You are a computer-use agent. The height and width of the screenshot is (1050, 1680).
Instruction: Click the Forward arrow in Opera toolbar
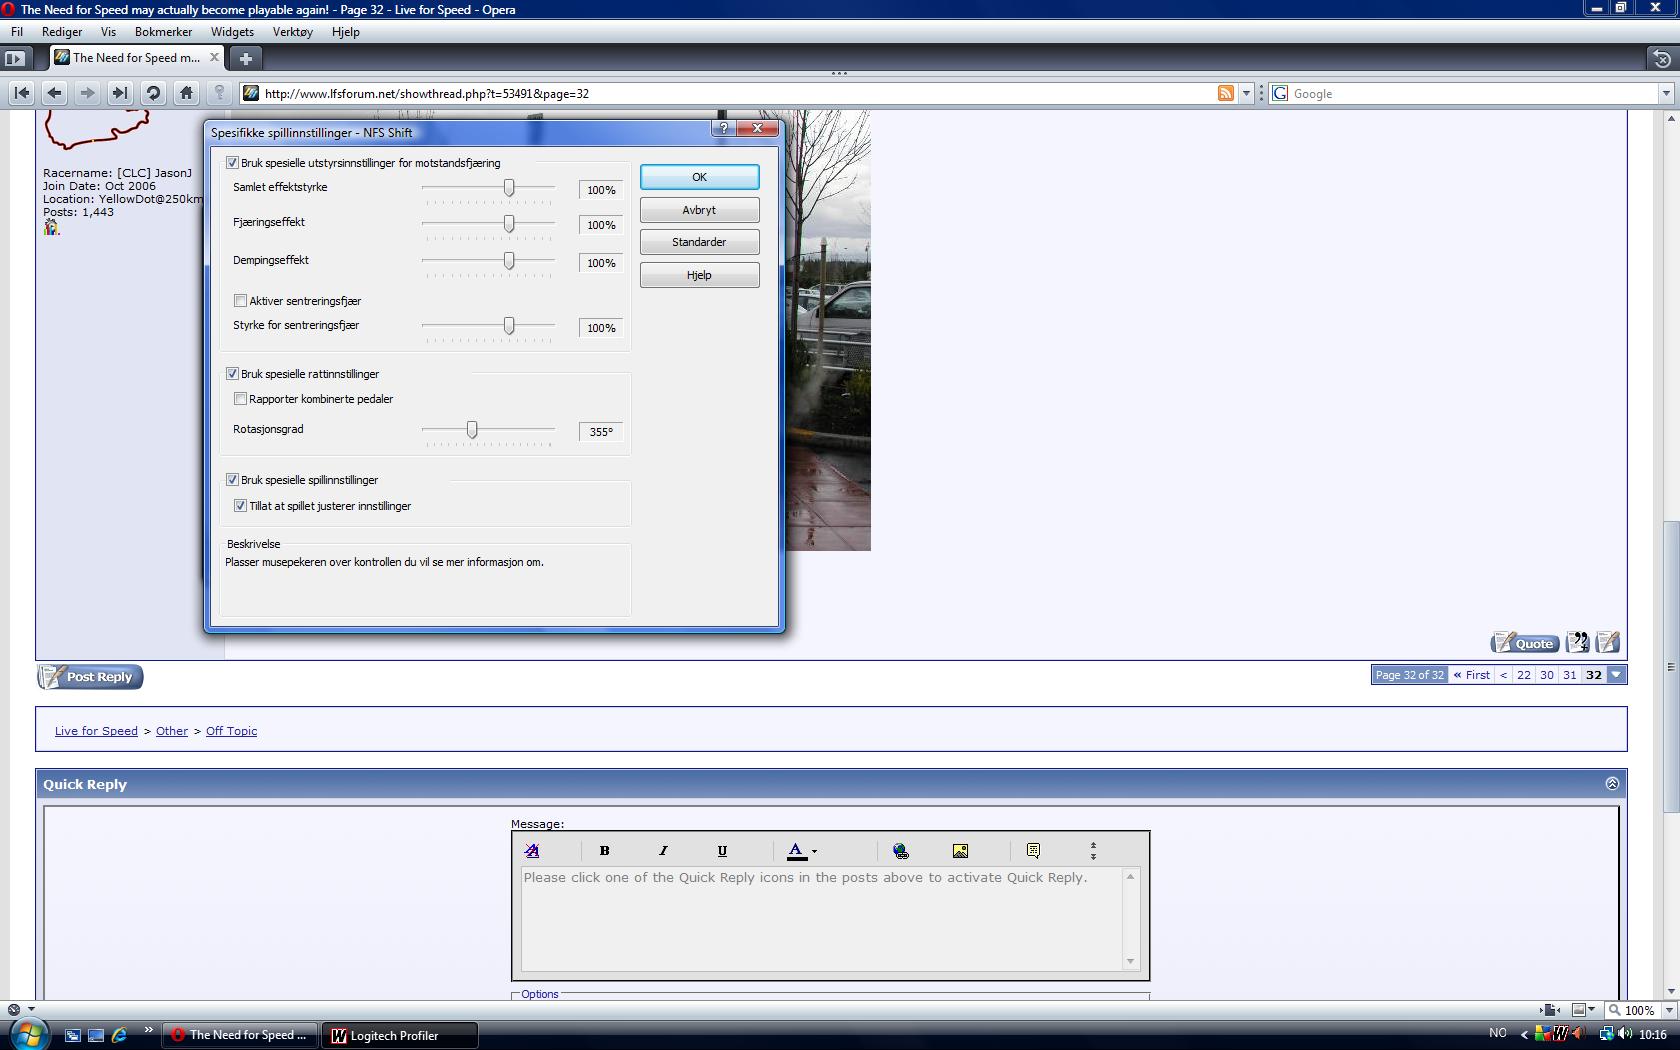(x=88, y=93)
